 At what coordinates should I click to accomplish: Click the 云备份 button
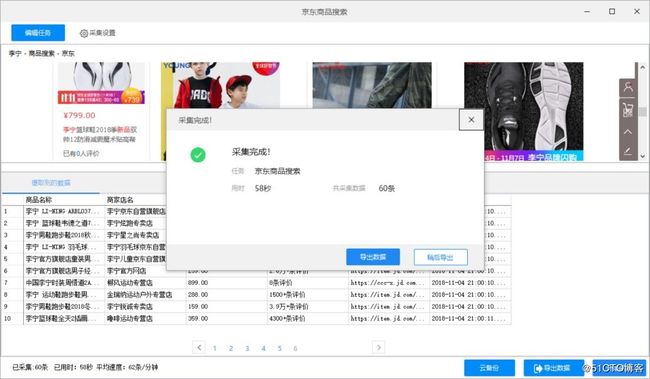(489, 368)
